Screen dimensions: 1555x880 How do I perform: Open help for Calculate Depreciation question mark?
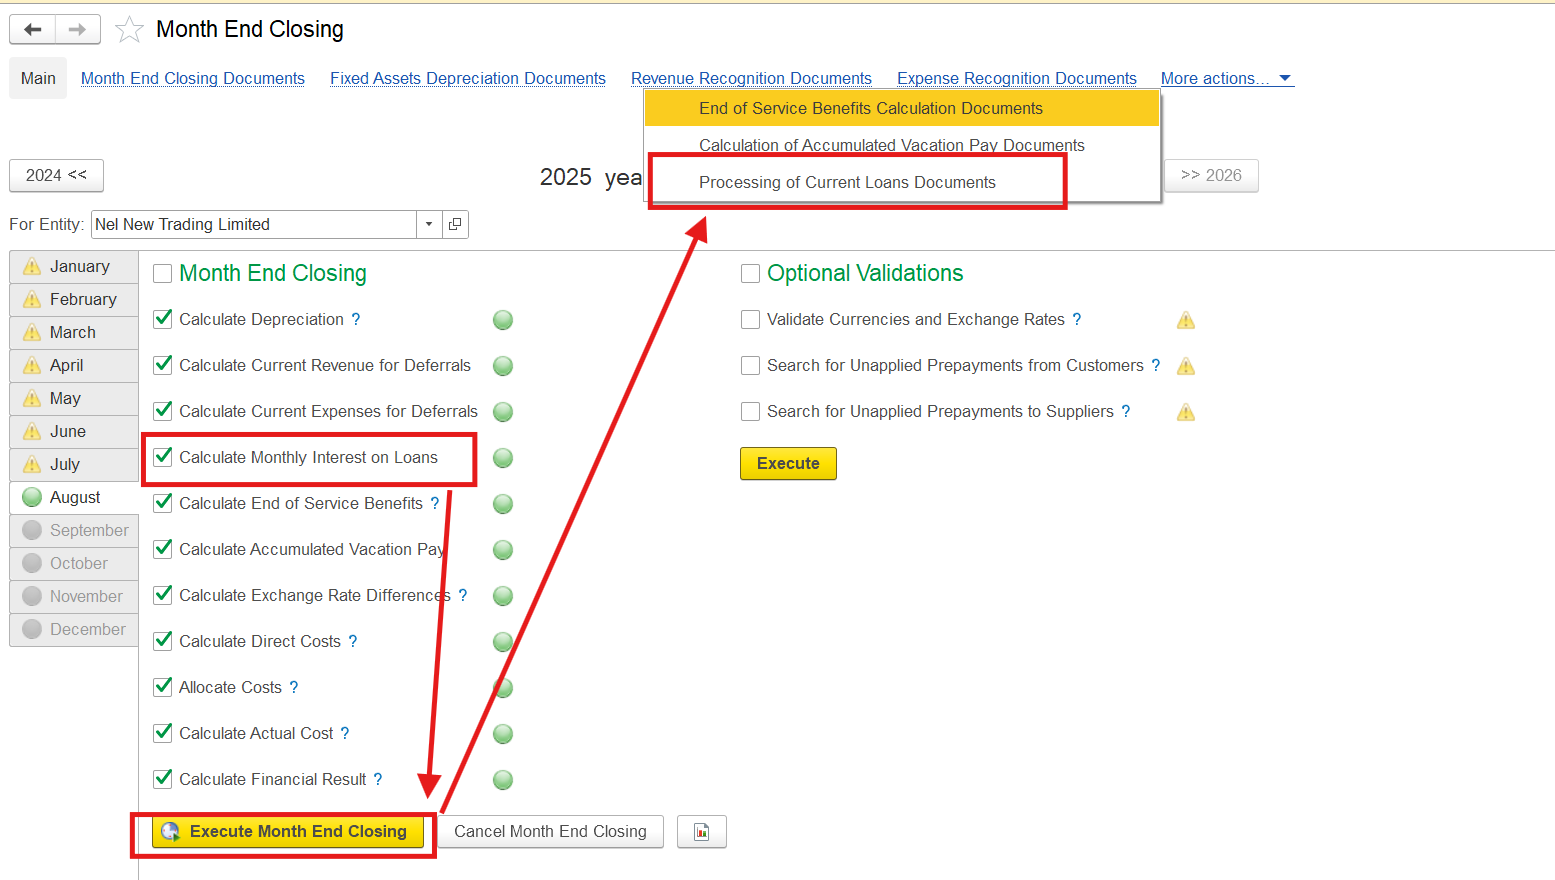coord(356,320)
